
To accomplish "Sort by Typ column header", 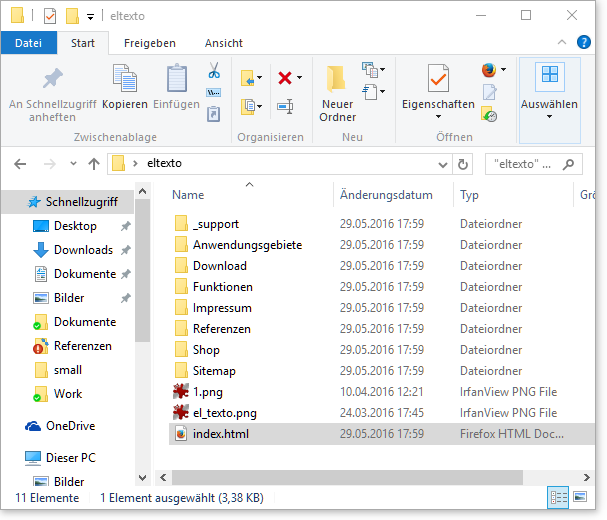I will click(469, 195).
